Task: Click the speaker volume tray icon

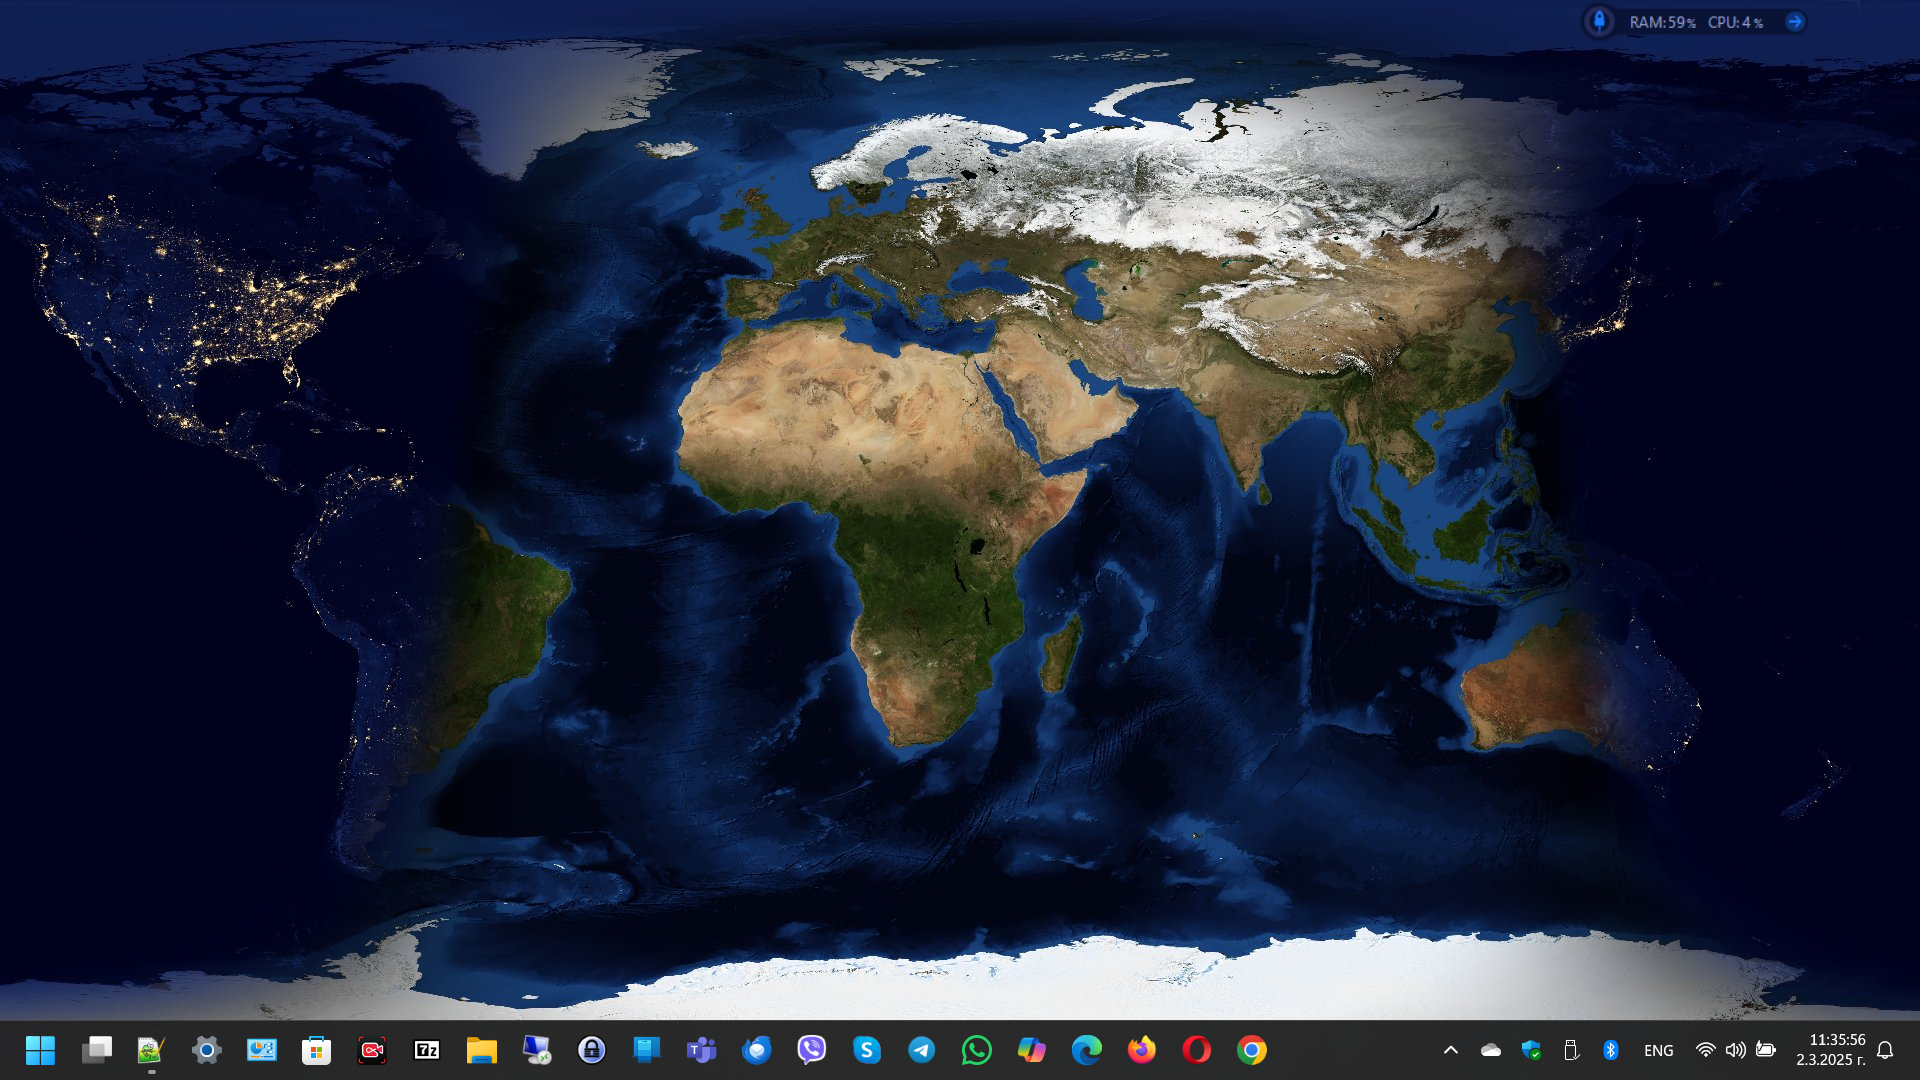Action: coord(1736,1050)
